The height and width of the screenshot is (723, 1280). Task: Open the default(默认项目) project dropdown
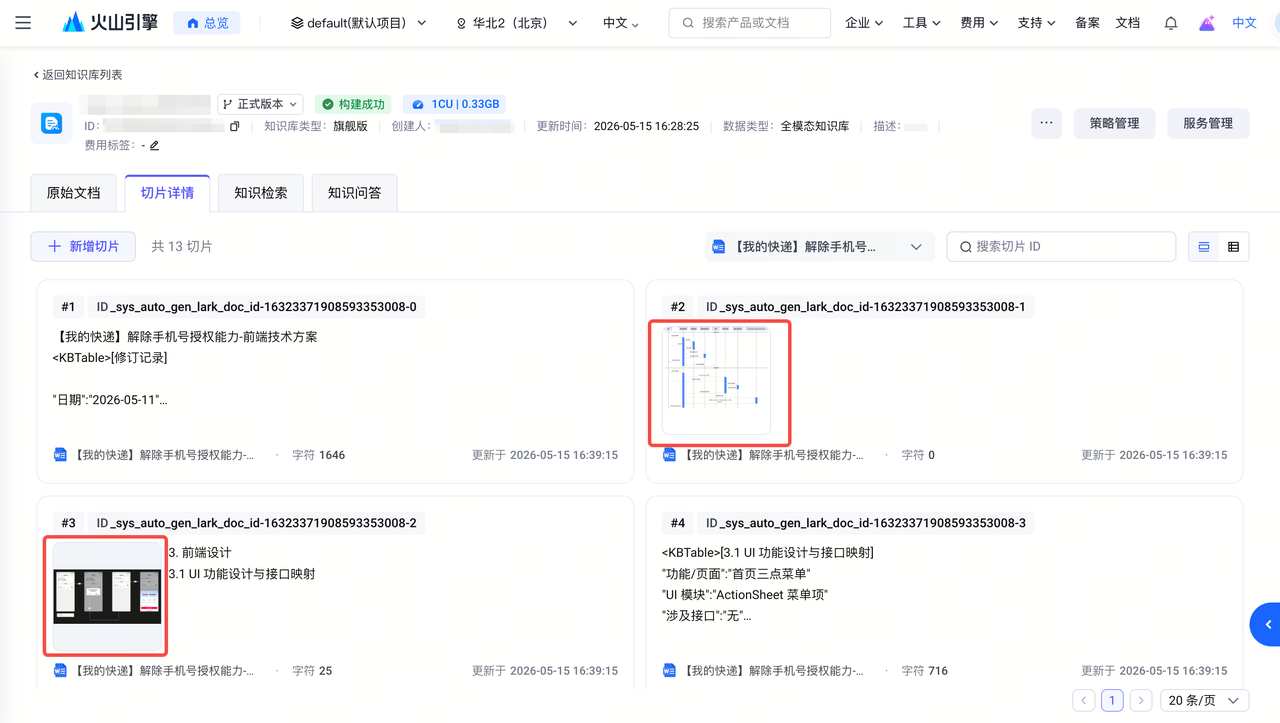tap(358, 23)
